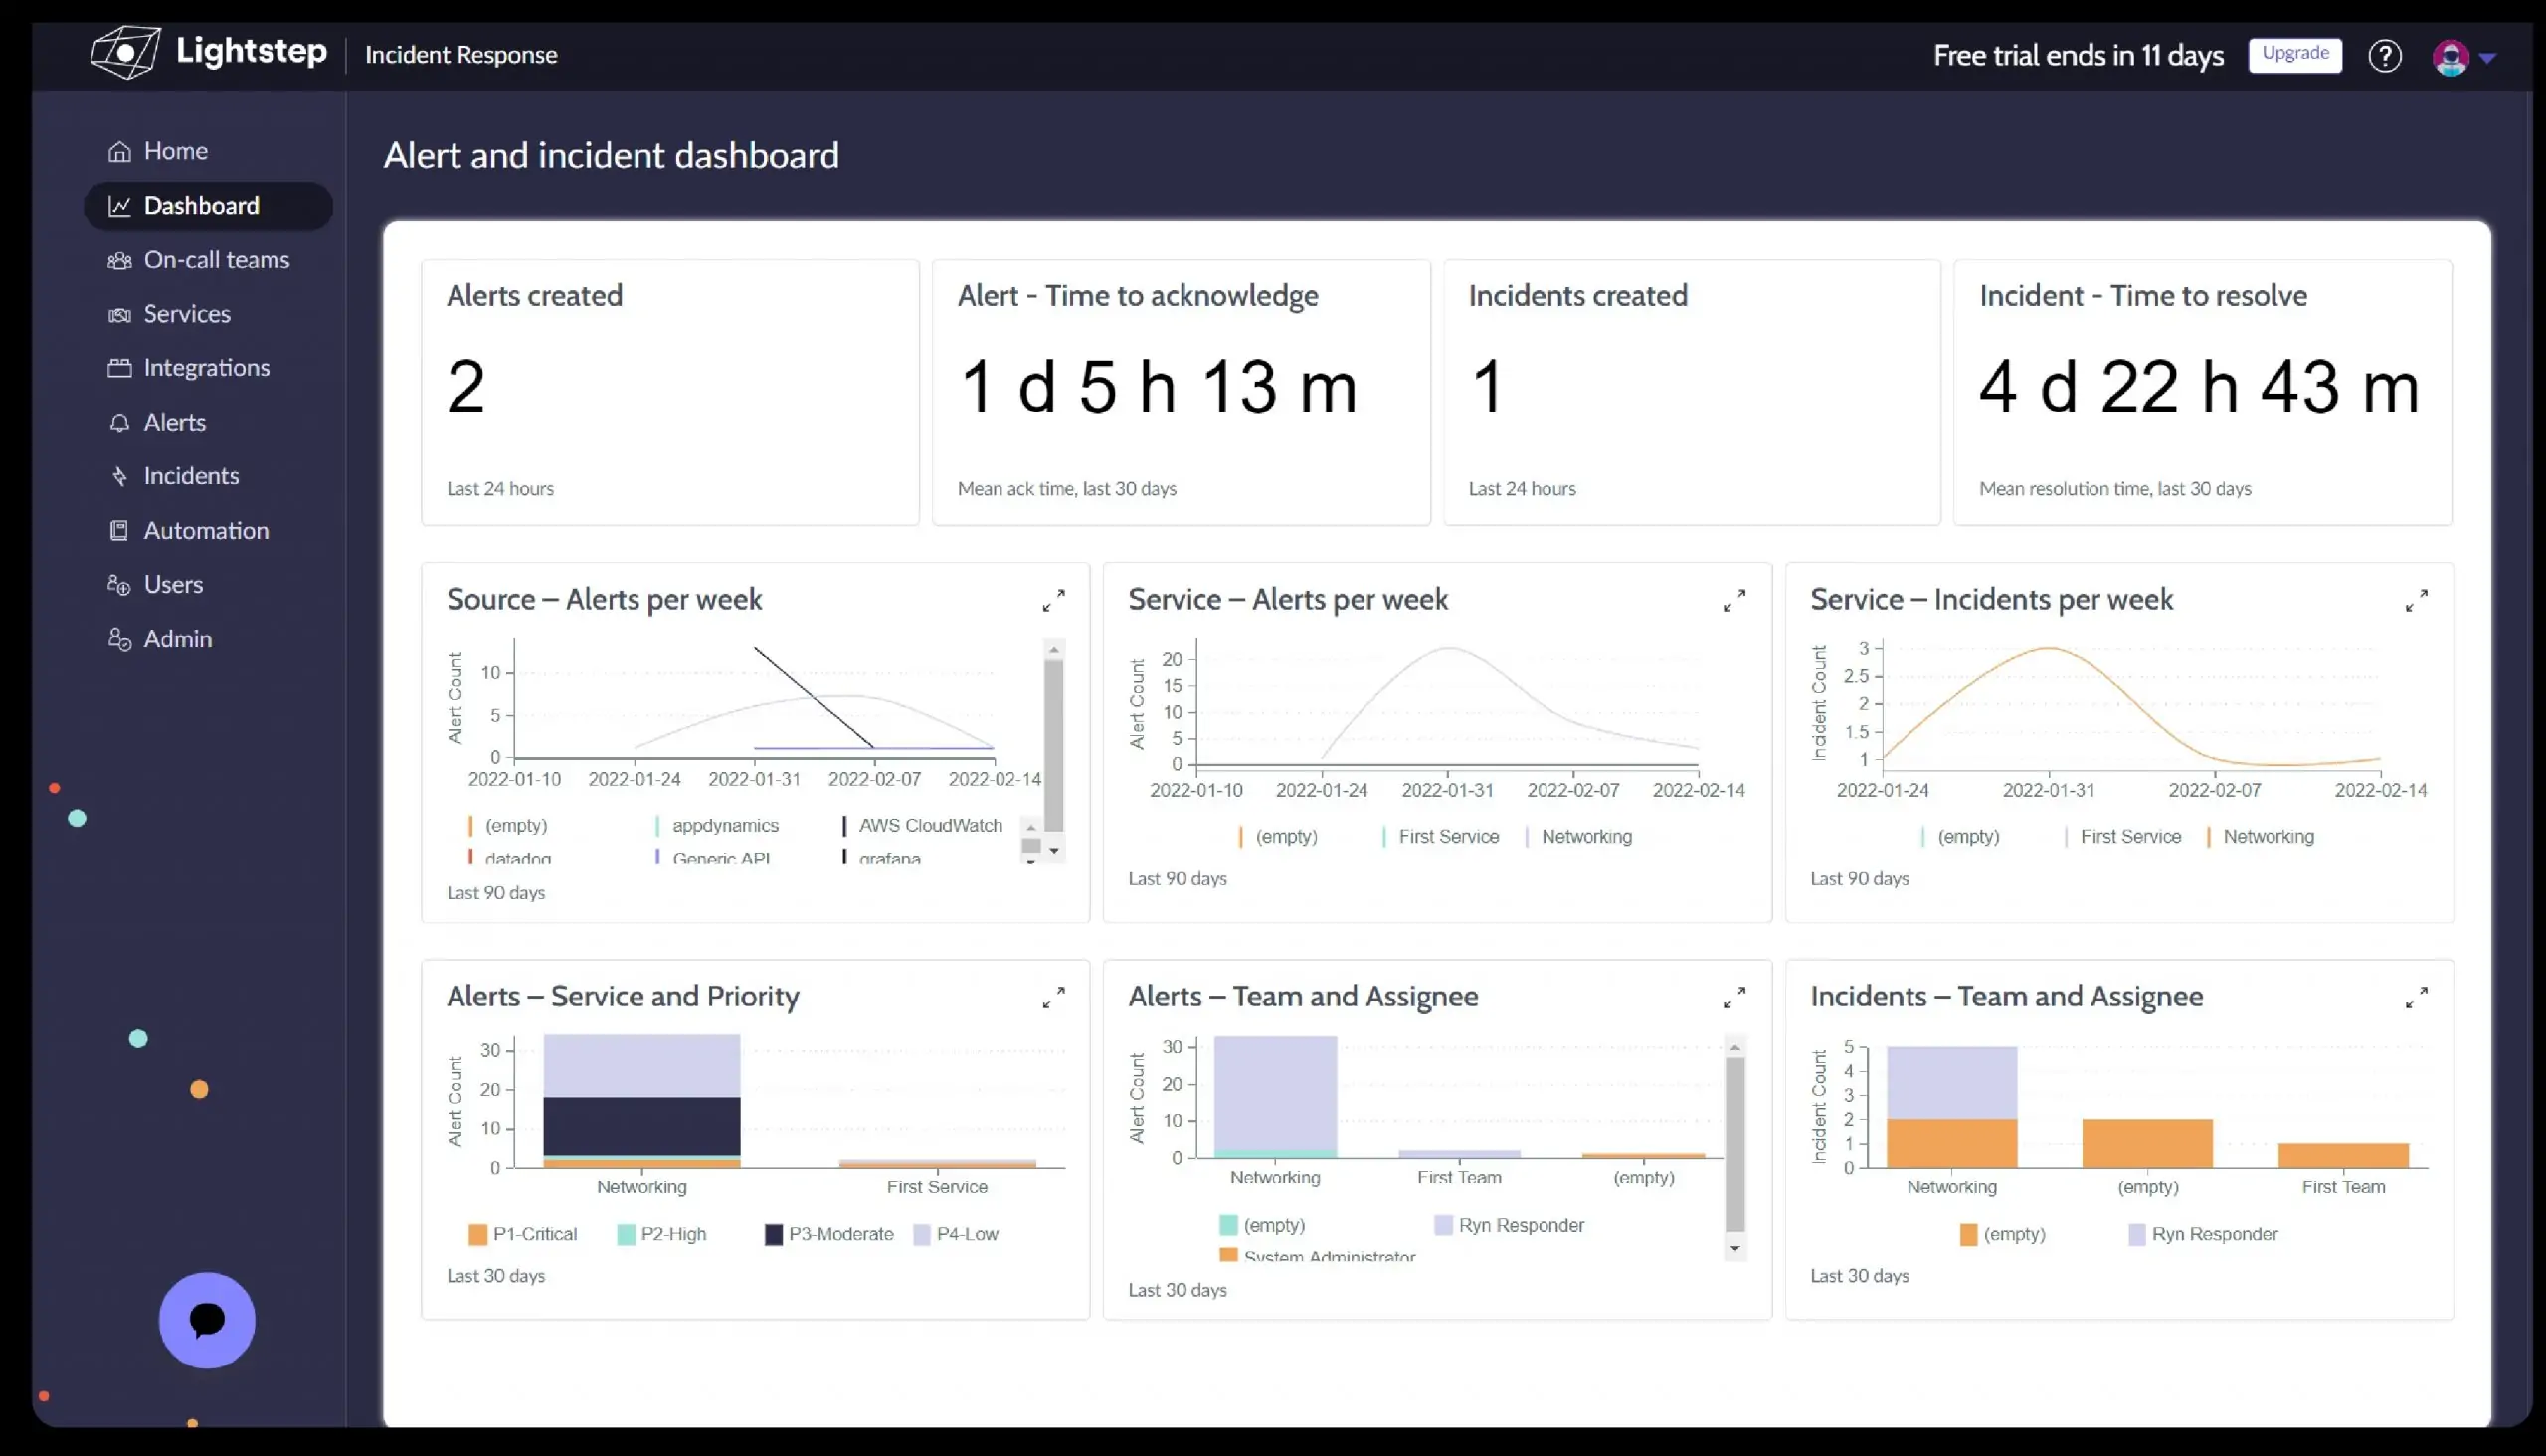
Task: Expand the Service – Alerts per week chart
Action: 1734,600
